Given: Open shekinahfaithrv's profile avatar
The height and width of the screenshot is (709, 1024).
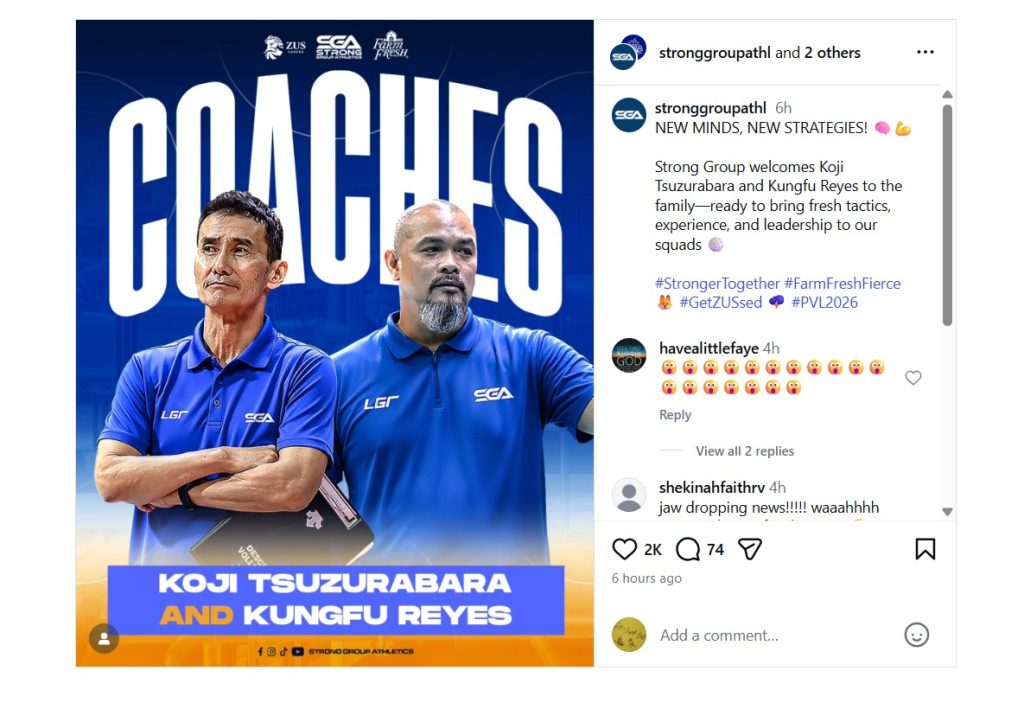Looking at the screenshot, I should coord(629,495).
